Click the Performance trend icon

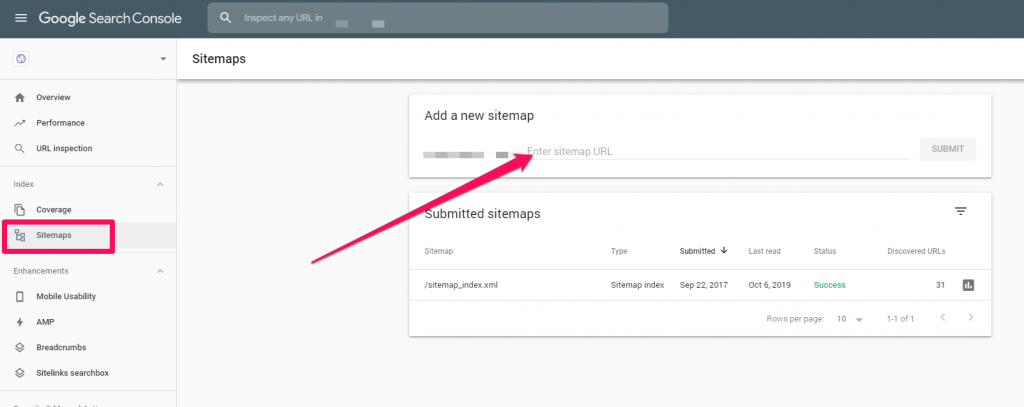[20, 123]
